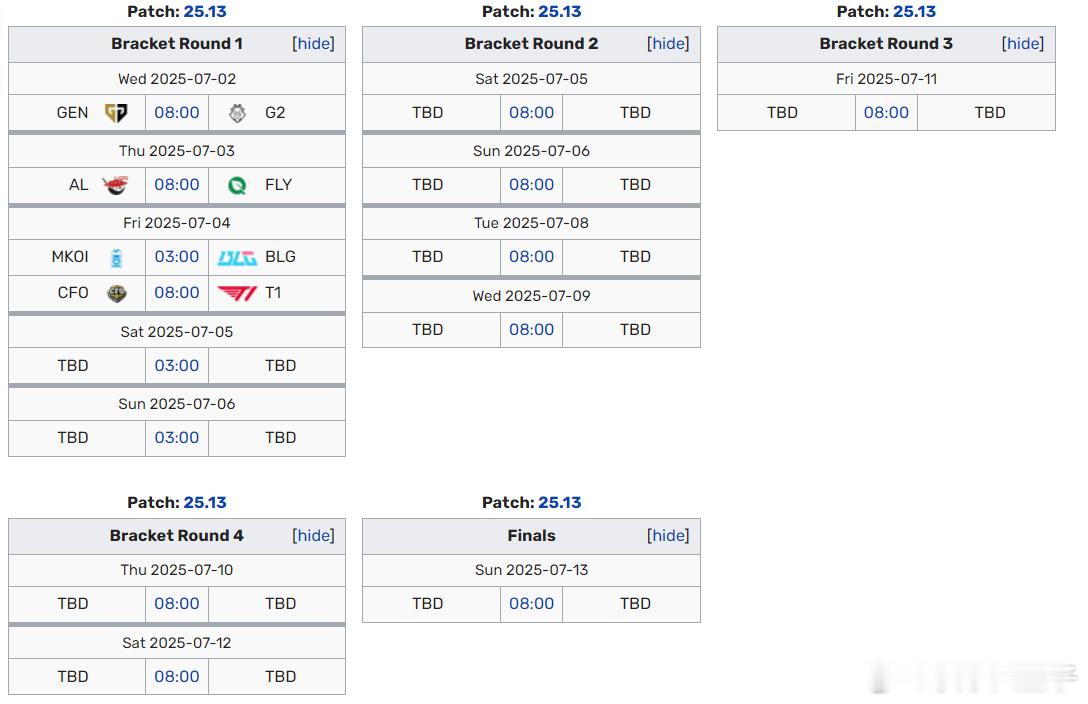Open patch 25.13 link above Bracket Round 1

(205, 12)
